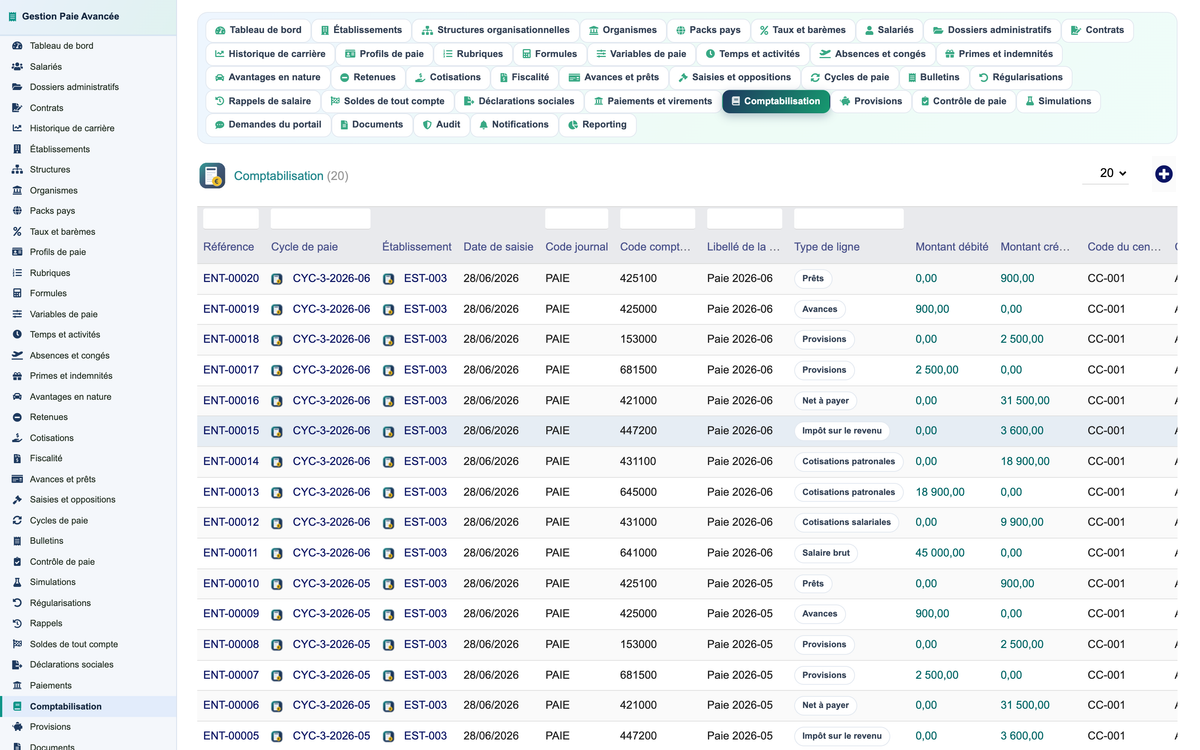Click the Organismes bank icon in sidebar
The width and height of the screenshot is (1200, 750).
(x=17, y=190)
